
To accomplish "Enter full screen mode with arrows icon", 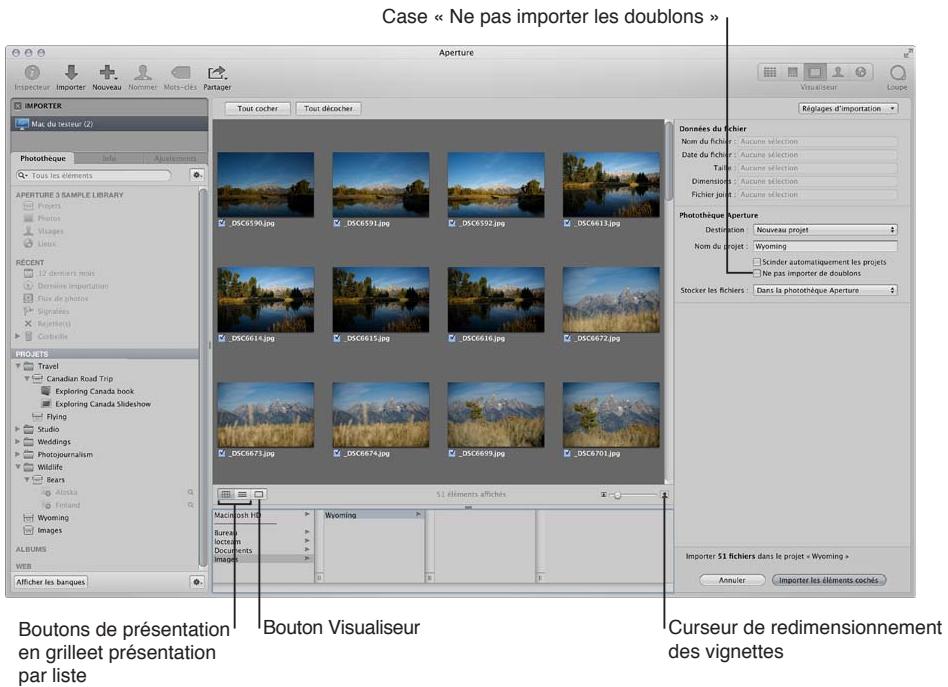I will [907, 53].
